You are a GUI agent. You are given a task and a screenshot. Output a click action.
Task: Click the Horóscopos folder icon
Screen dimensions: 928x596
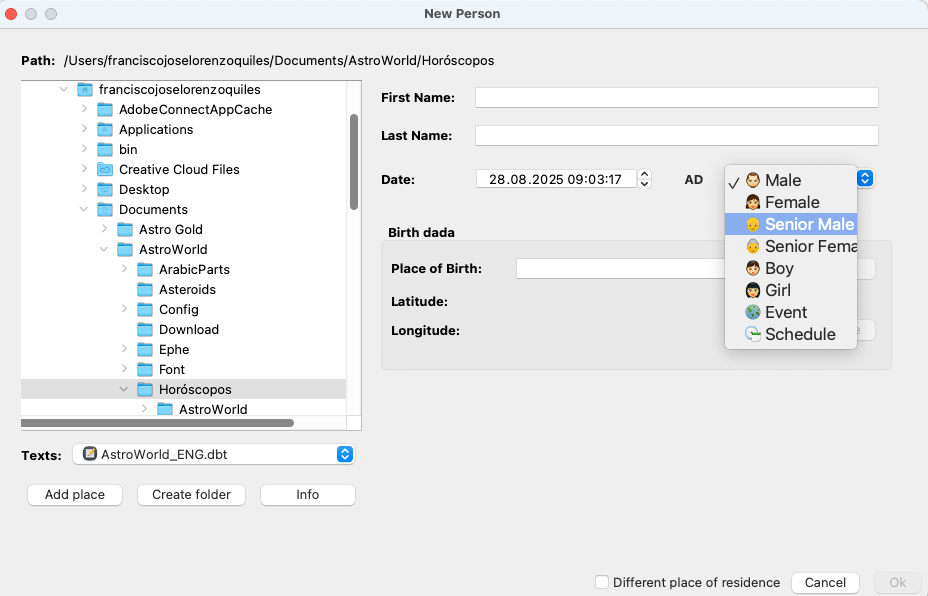pos(145,389)
